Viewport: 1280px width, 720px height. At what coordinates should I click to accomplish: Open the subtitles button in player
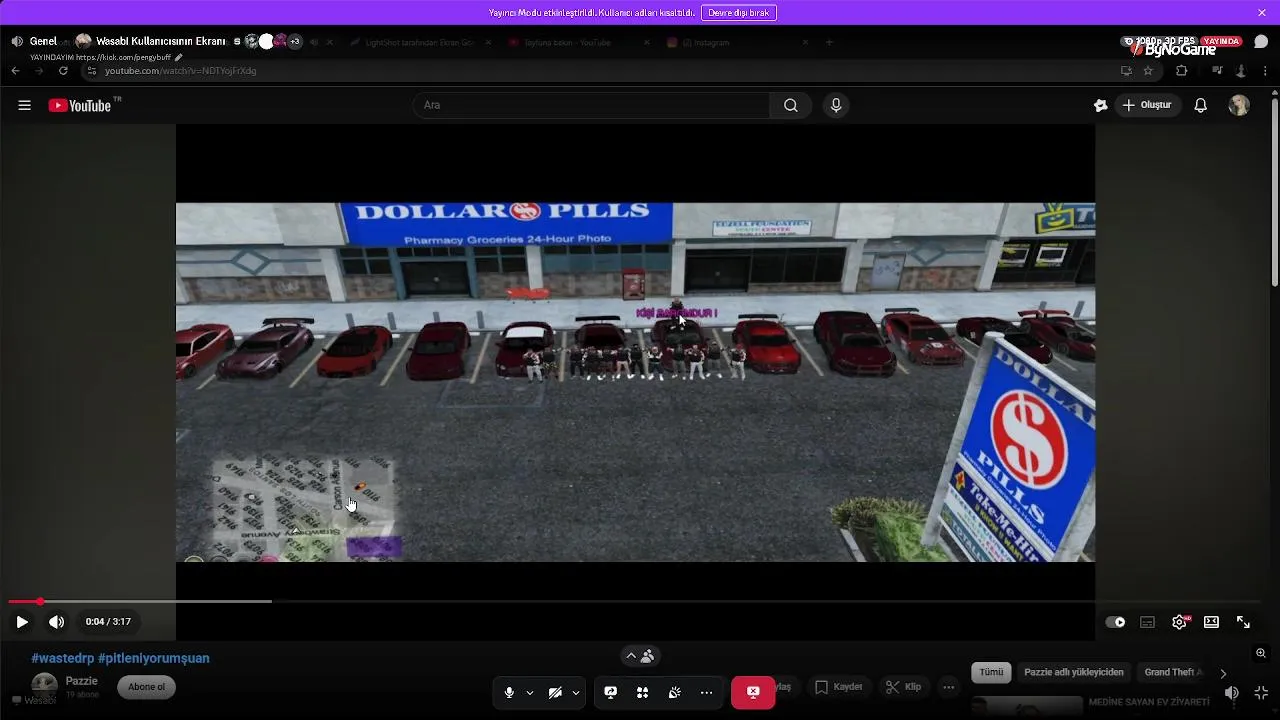(1147, 622)
